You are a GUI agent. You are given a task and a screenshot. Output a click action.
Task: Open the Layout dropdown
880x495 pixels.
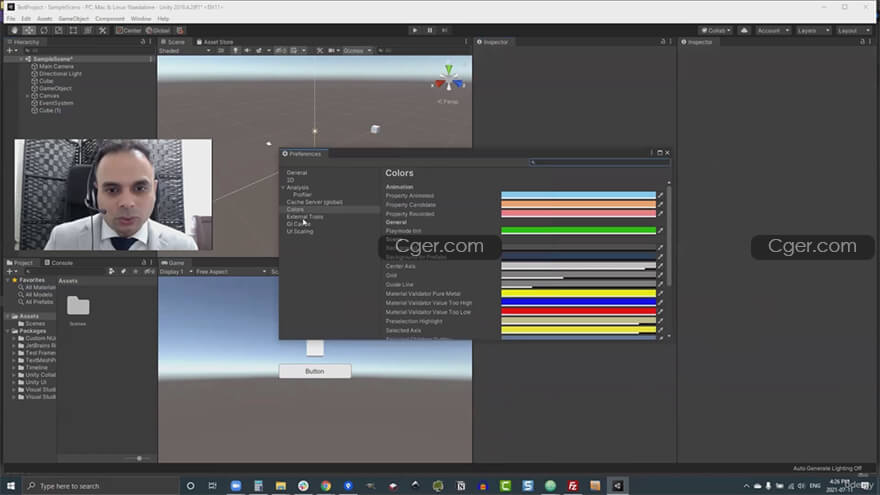pos(853,30)
